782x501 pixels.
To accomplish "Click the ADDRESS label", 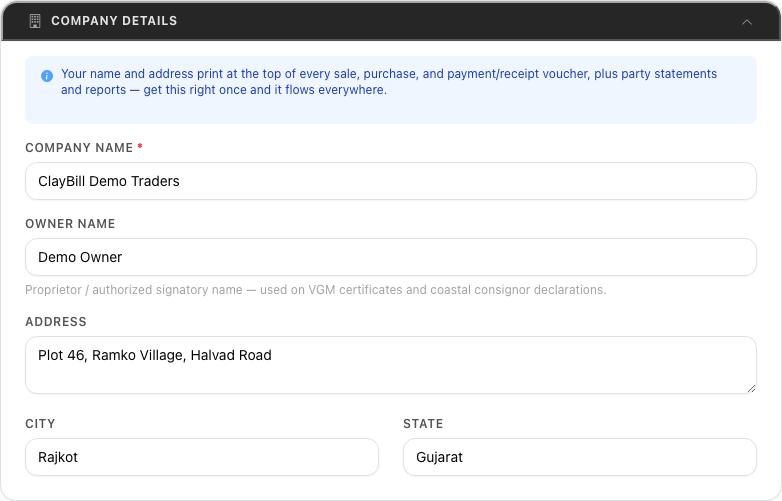I will 56,322.
